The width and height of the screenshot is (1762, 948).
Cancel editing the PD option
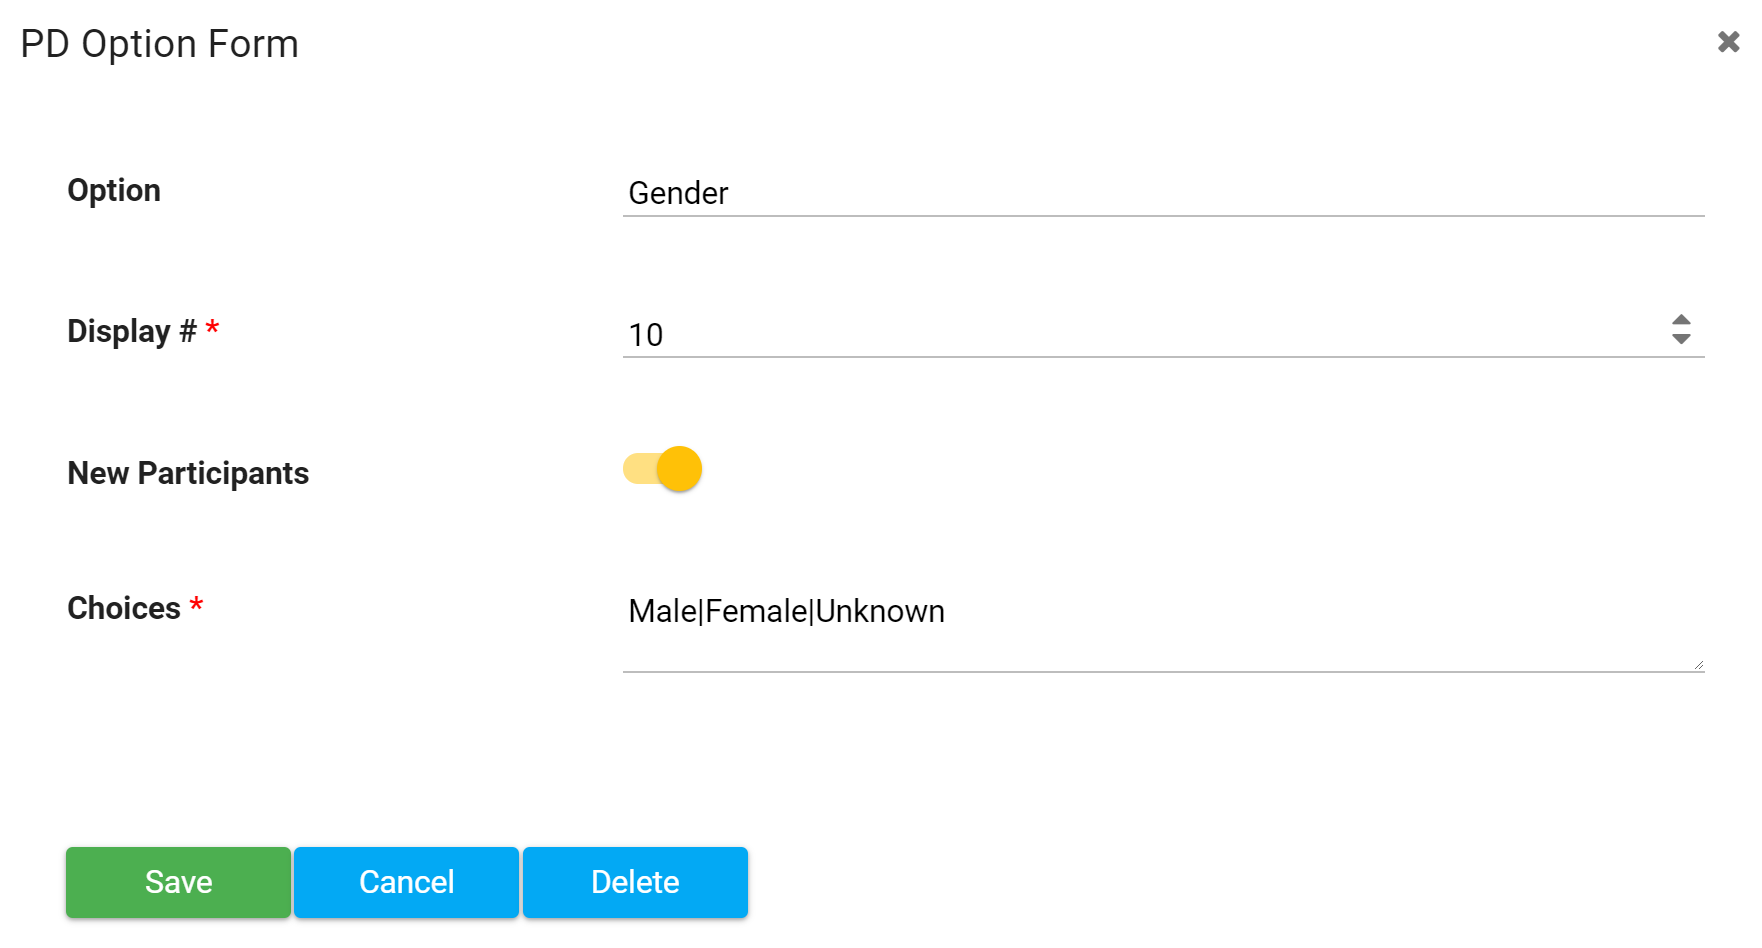coord(406,881)
